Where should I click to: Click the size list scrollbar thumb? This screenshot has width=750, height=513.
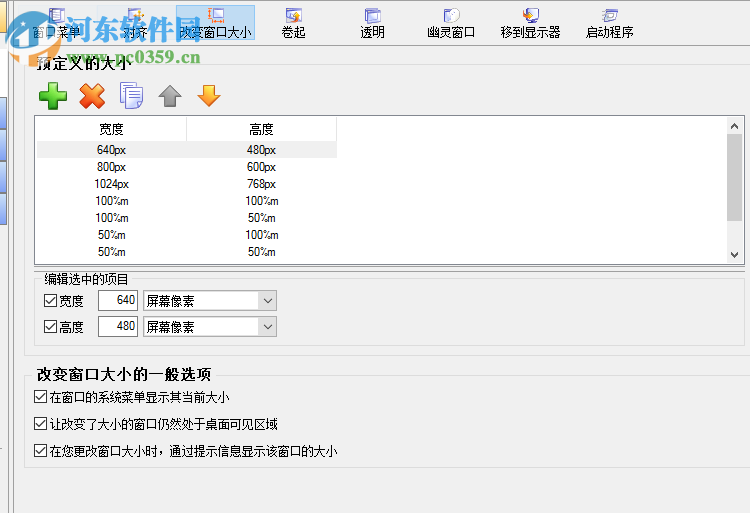[x=734, y=177]
